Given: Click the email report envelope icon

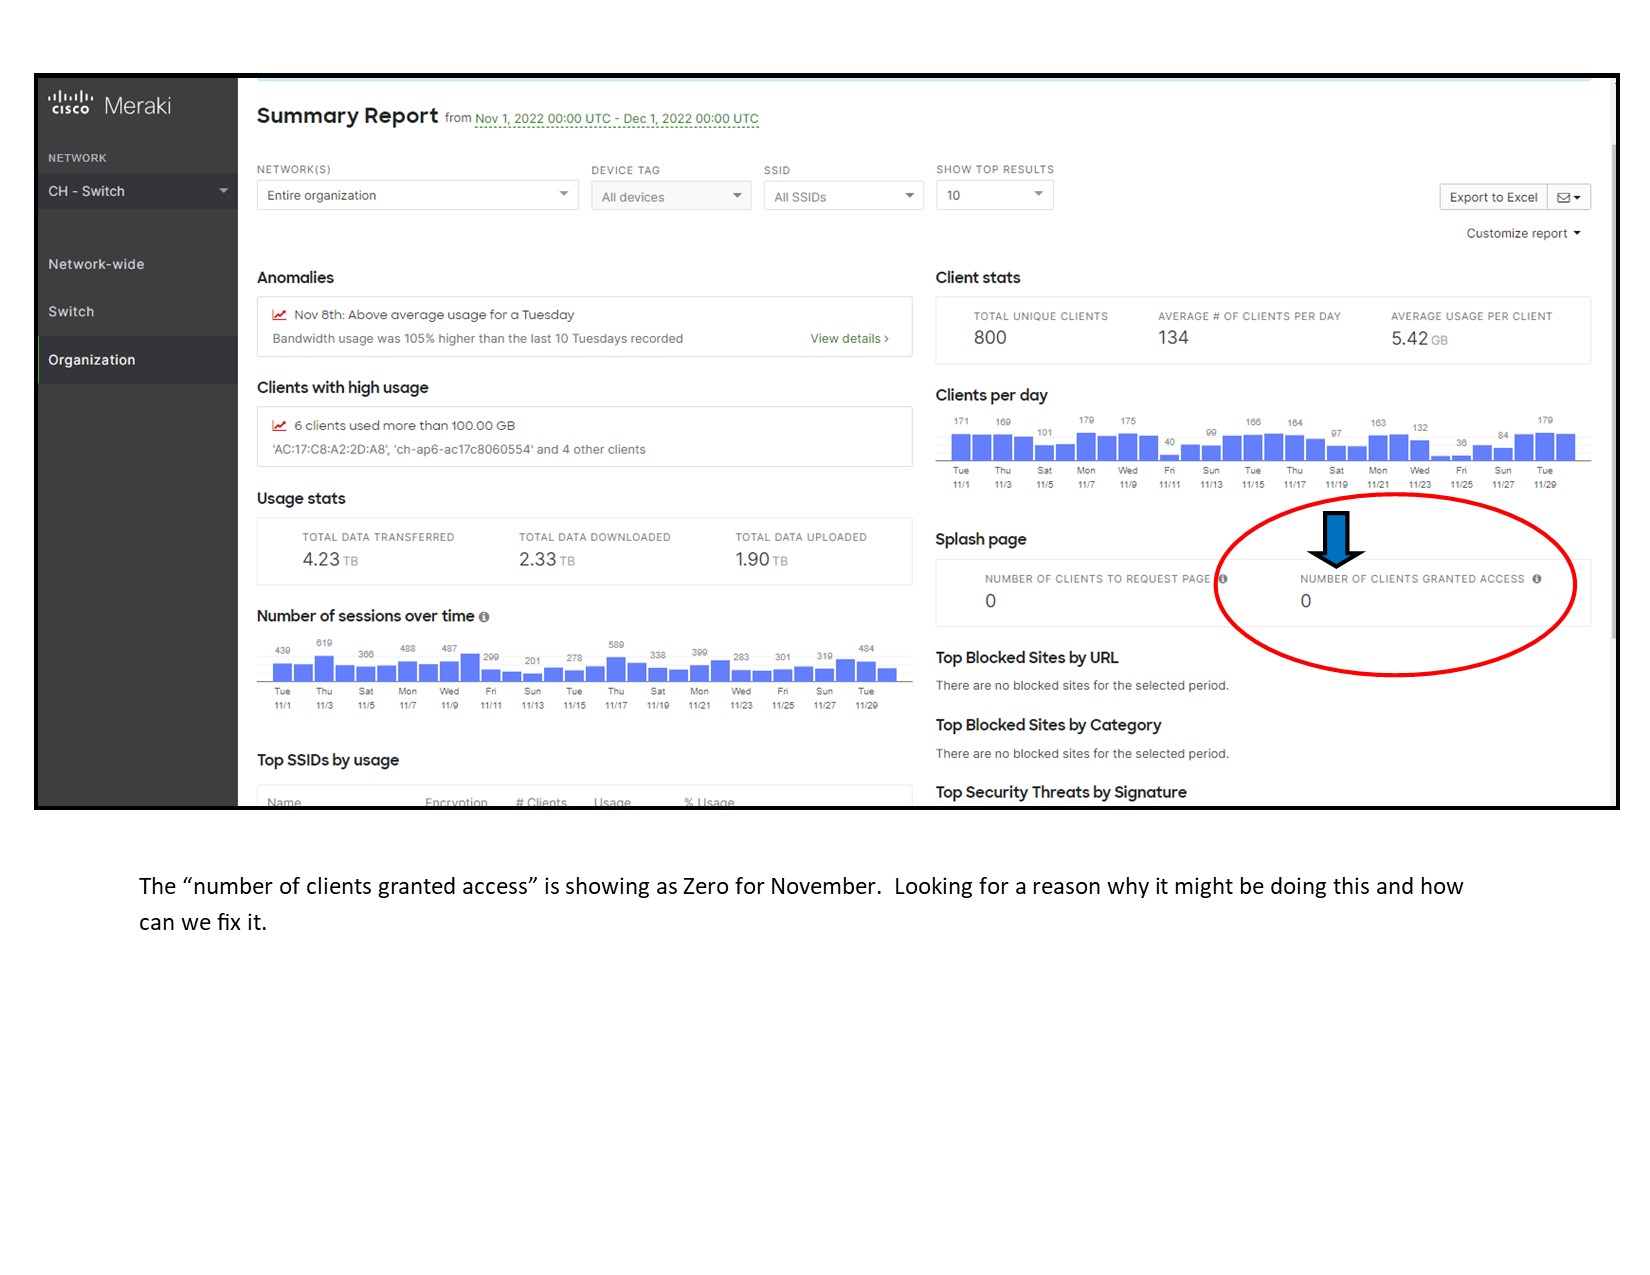Looking at the screenshot, I should (x=1568, y=197).
